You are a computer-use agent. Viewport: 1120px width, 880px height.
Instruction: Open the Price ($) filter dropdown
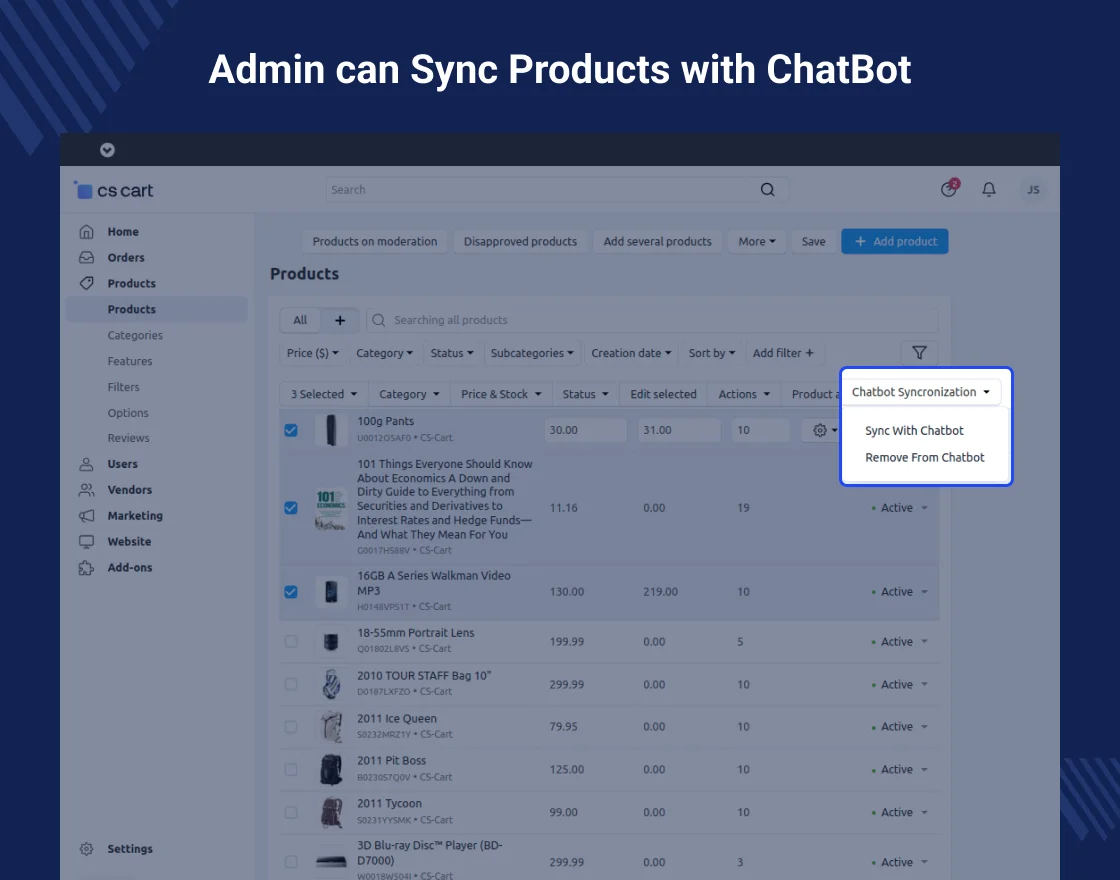coord(313,353)
